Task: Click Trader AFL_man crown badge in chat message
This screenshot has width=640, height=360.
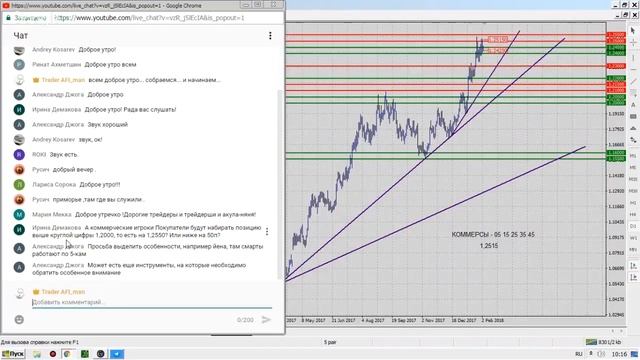Action: coord(36,80)
